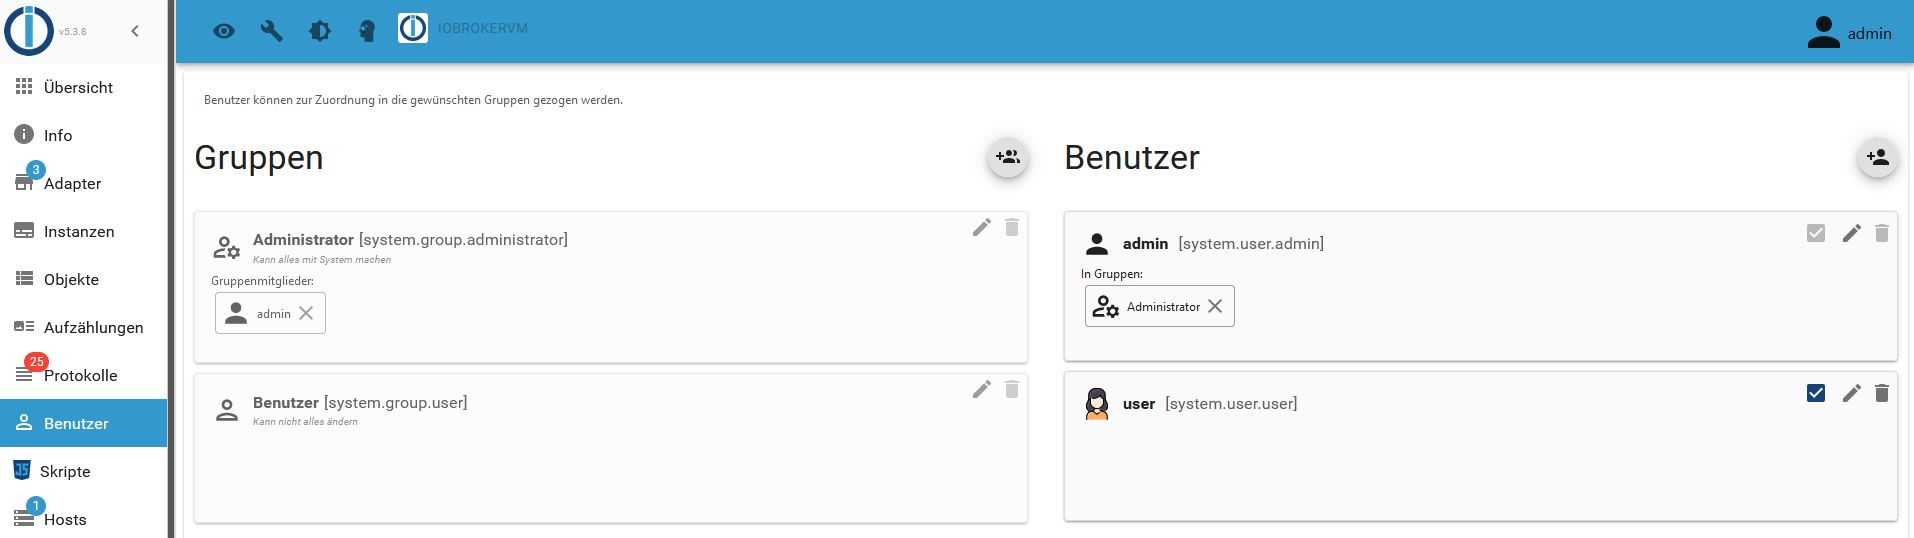Open the wrench settings icon
Image resolution: width=1914 pixels, height=538 pixels.
[x=271, y=31]
